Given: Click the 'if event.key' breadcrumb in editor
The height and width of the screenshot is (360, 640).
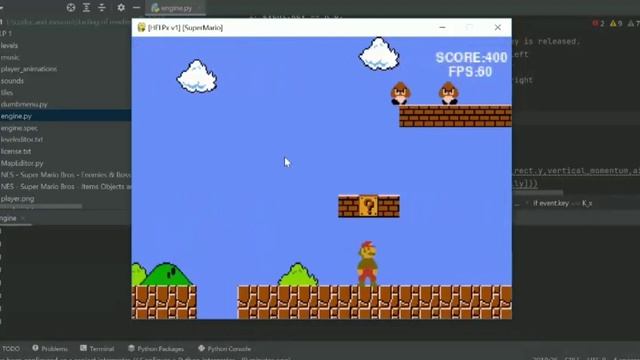Looking at the screenshot, I should point(562,203).
